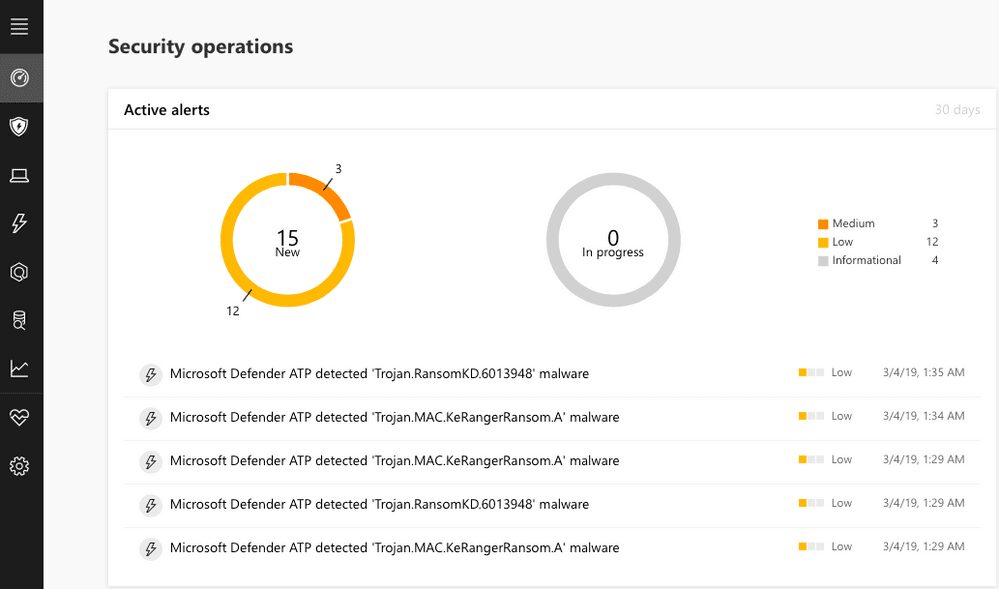The image size is (999, 589).
Task: Expand the hamburger navigation menu
Action: pos(19,27)
